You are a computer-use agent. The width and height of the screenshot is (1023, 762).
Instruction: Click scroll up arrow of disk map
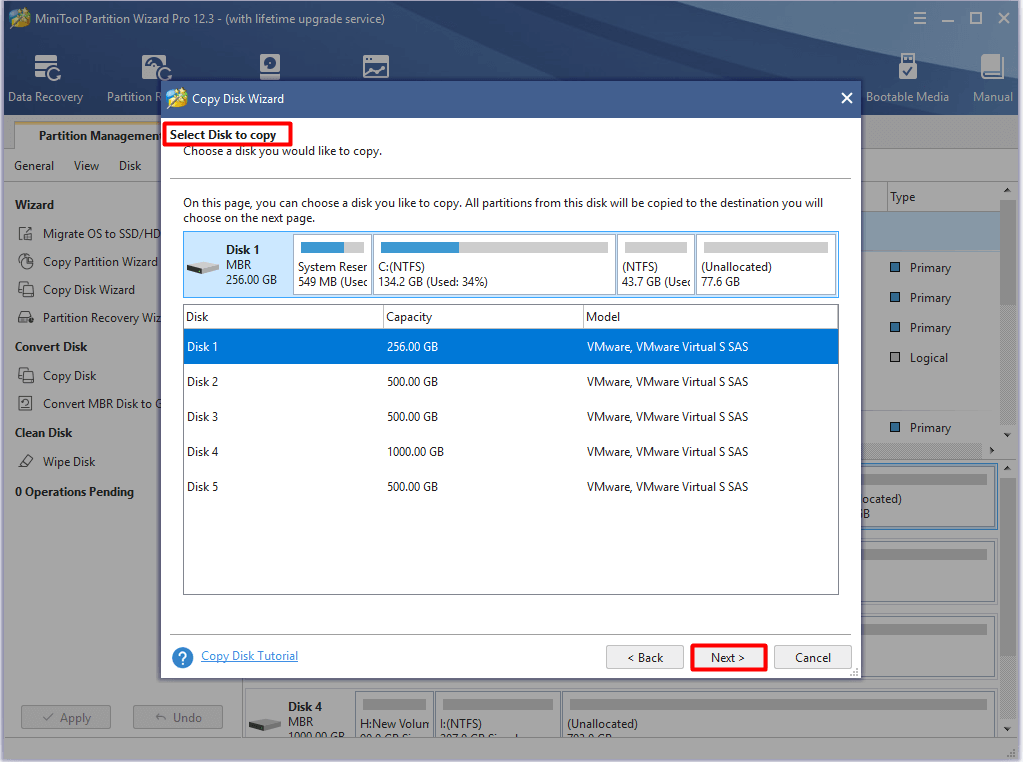pos(1007,468)
